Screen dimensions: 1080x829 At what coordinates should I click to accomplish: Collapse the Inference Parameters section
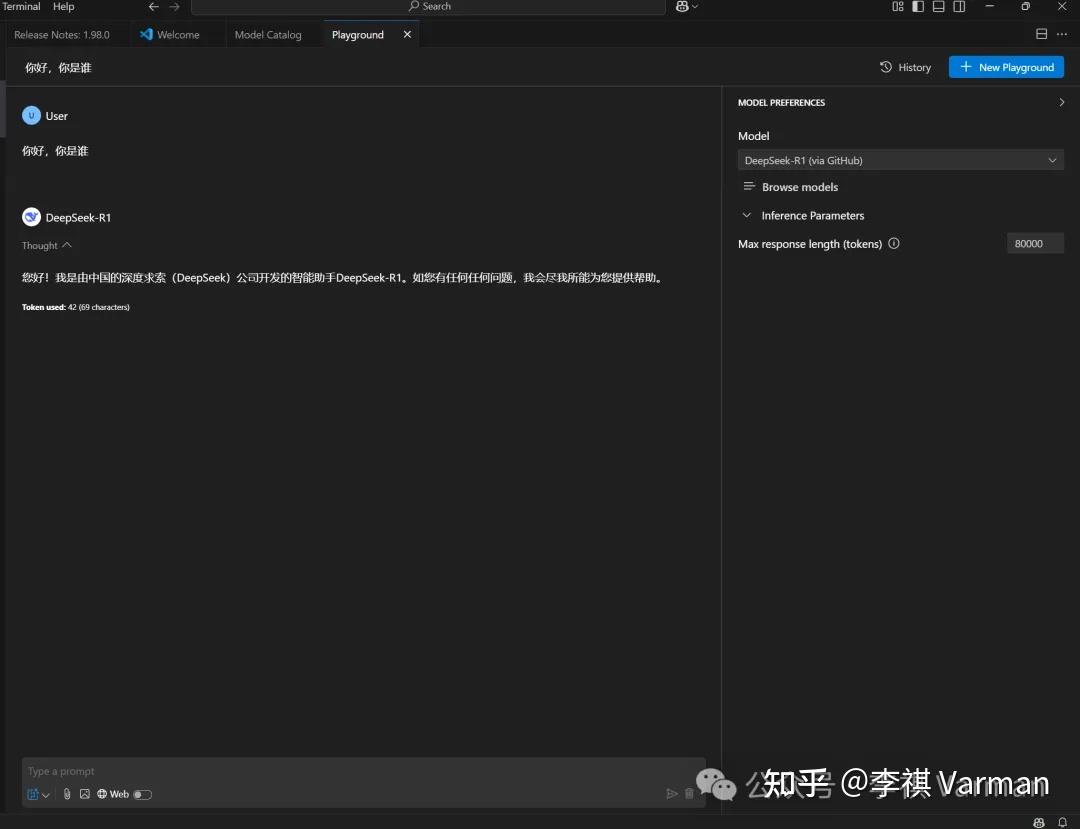[x=803, y=216]
